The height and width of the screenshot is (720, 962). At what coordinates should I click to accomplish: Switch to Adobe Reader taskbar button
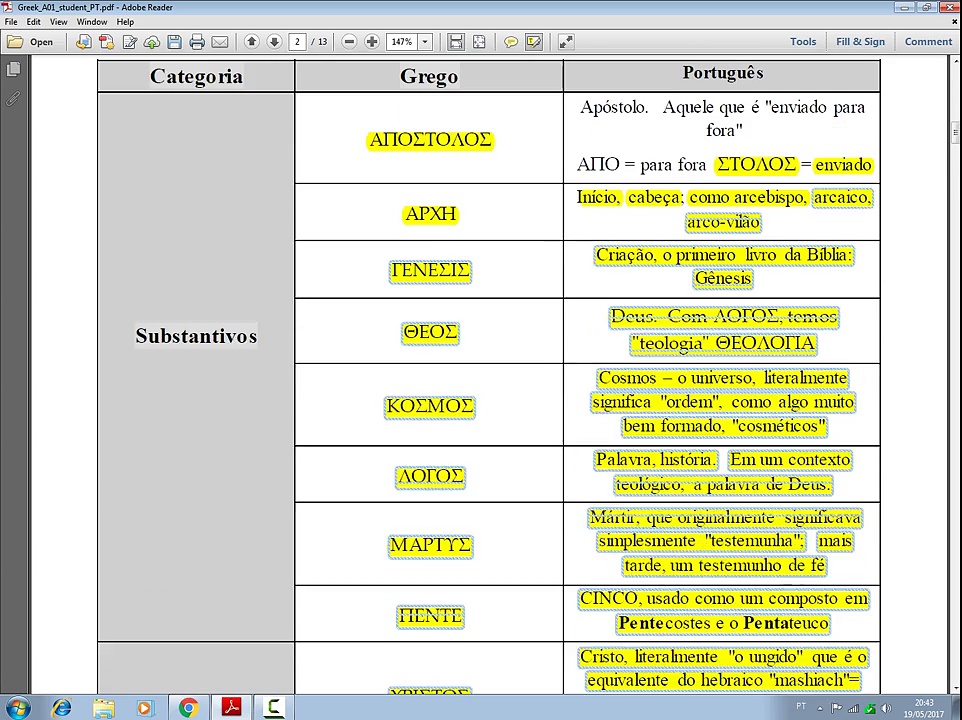point(231,707)
